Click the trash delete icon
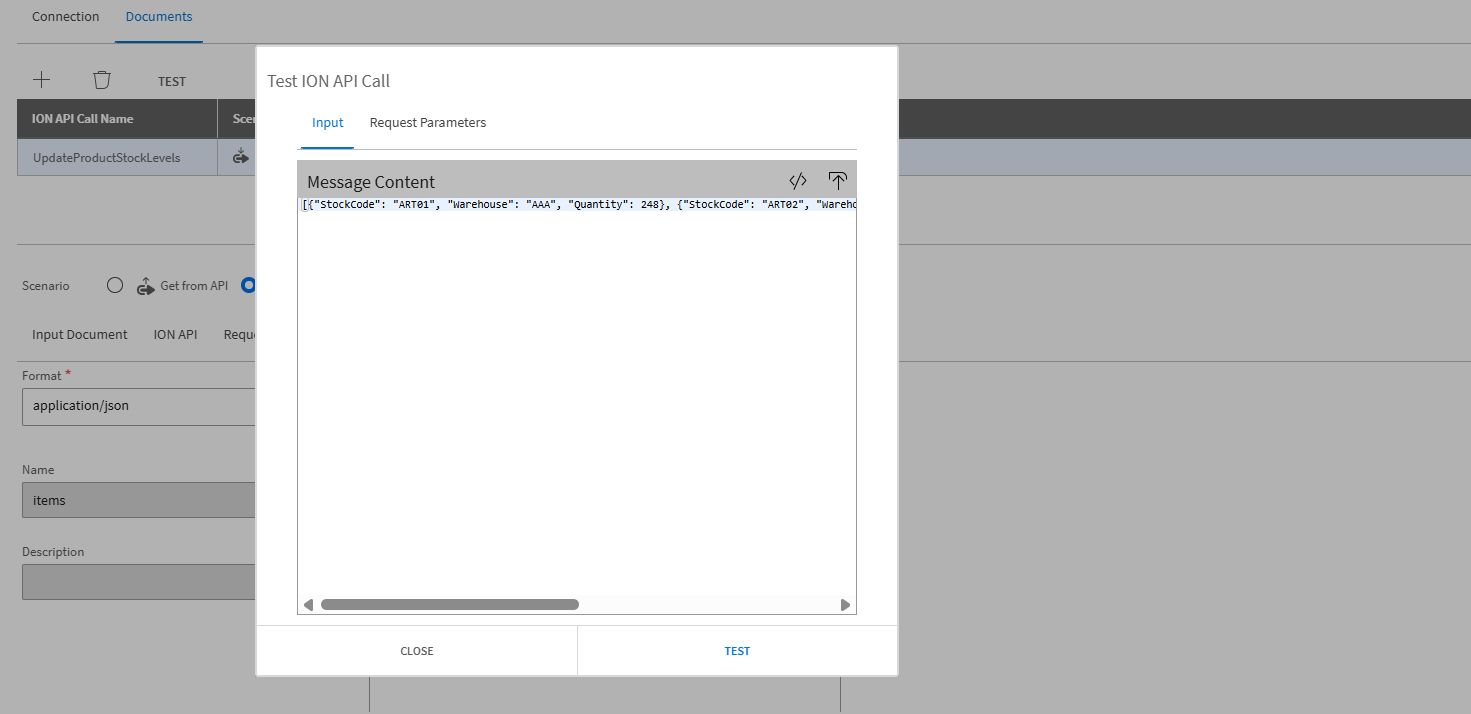The image size is (1471, 714). tap(102, 80)
